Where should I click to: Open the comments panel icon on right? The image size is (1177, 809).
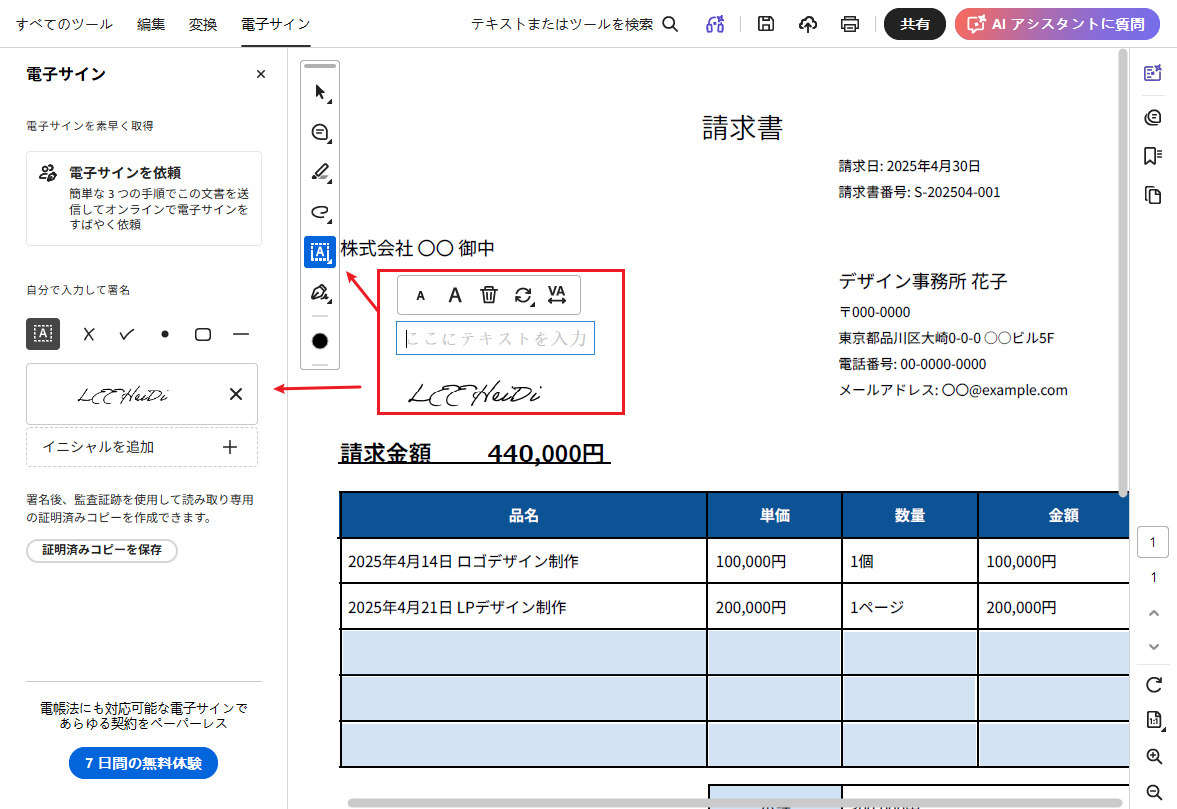click(x=1153, y=117)
